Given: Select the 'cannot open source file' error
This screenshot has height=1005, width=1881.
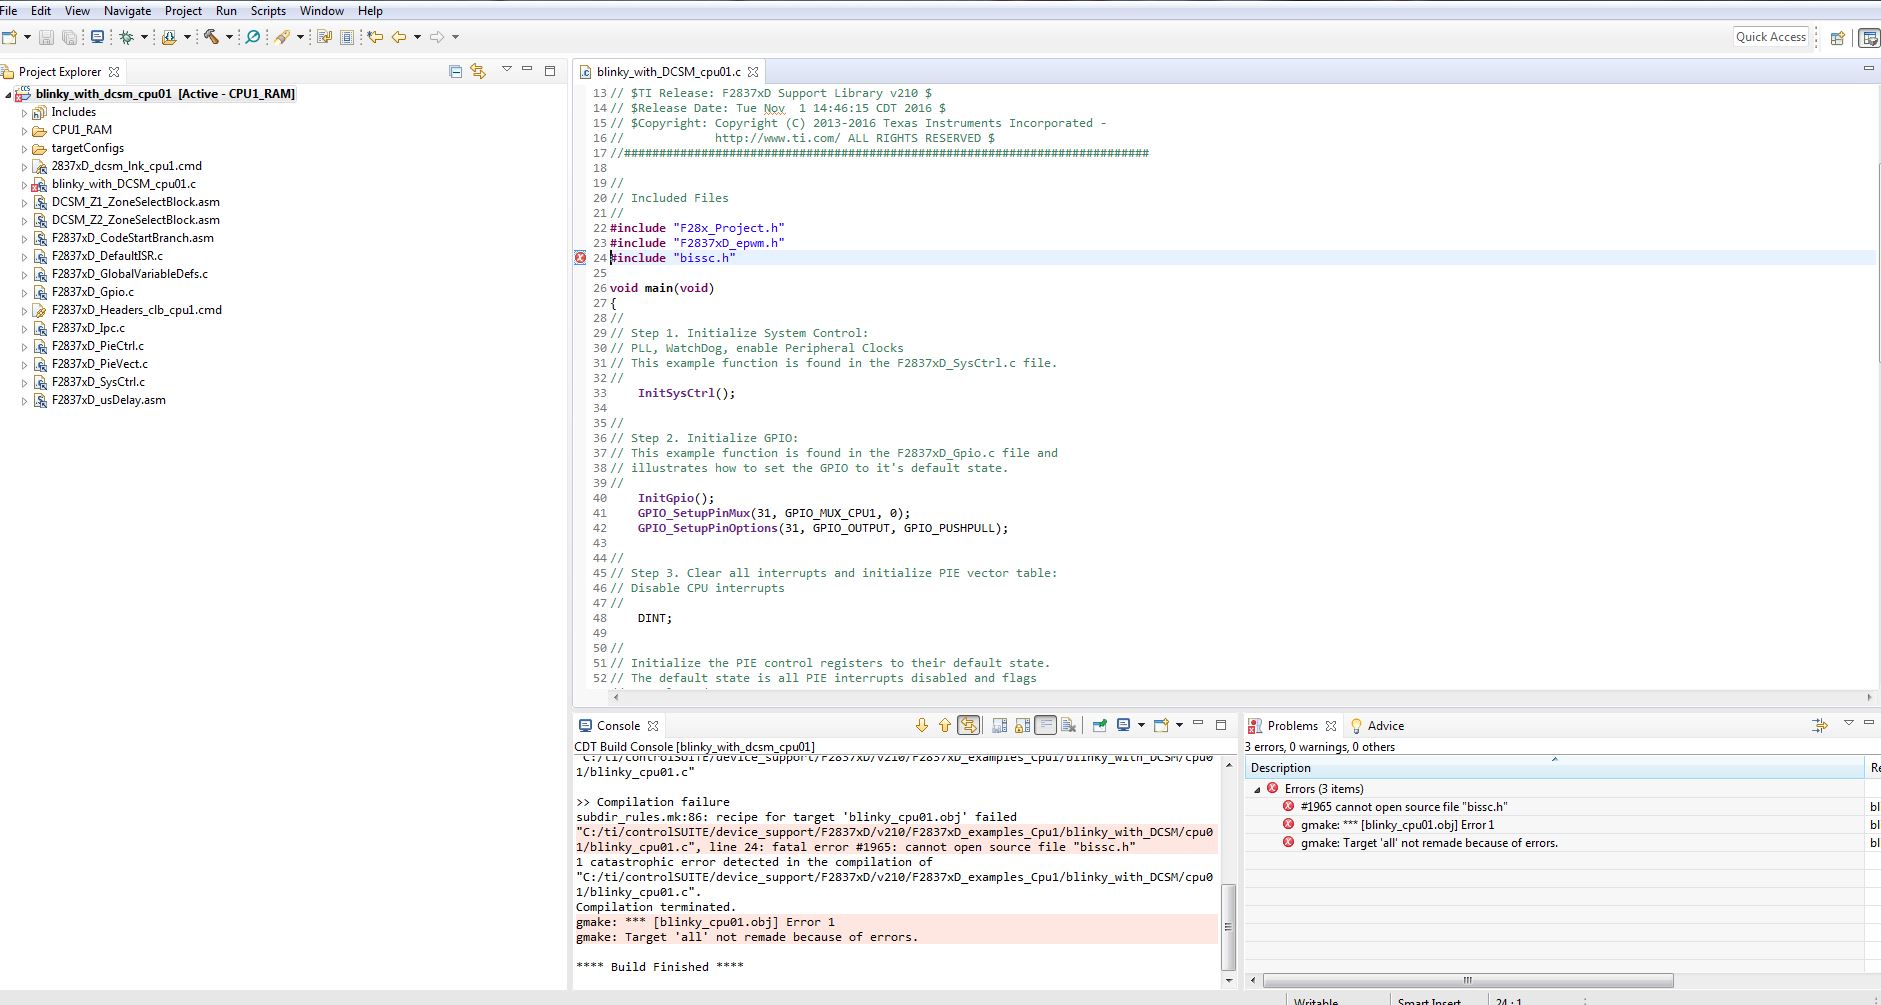Looking at the screenshot, I should (1403, 807).
